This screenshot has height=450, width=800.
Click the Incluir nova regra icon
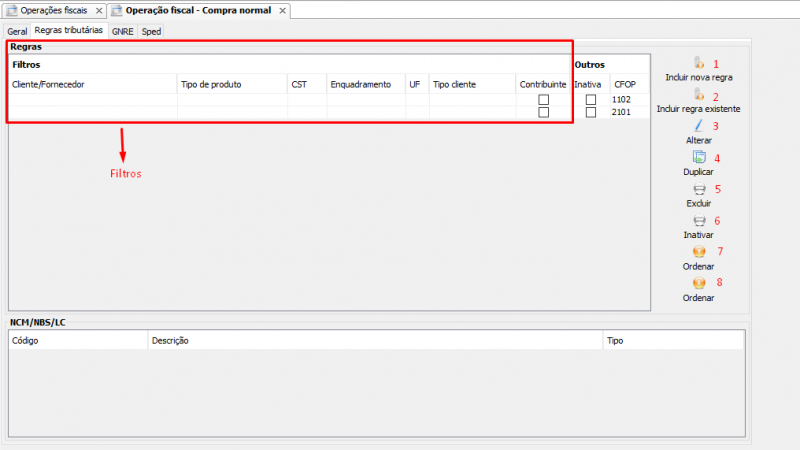point(699,63)
